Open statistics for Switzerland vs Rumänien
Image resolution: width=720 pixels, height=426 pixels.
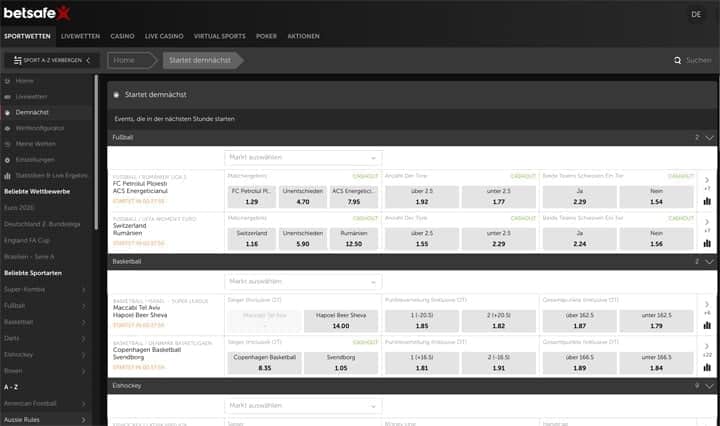pyautogui.click(x=707, y=243)
